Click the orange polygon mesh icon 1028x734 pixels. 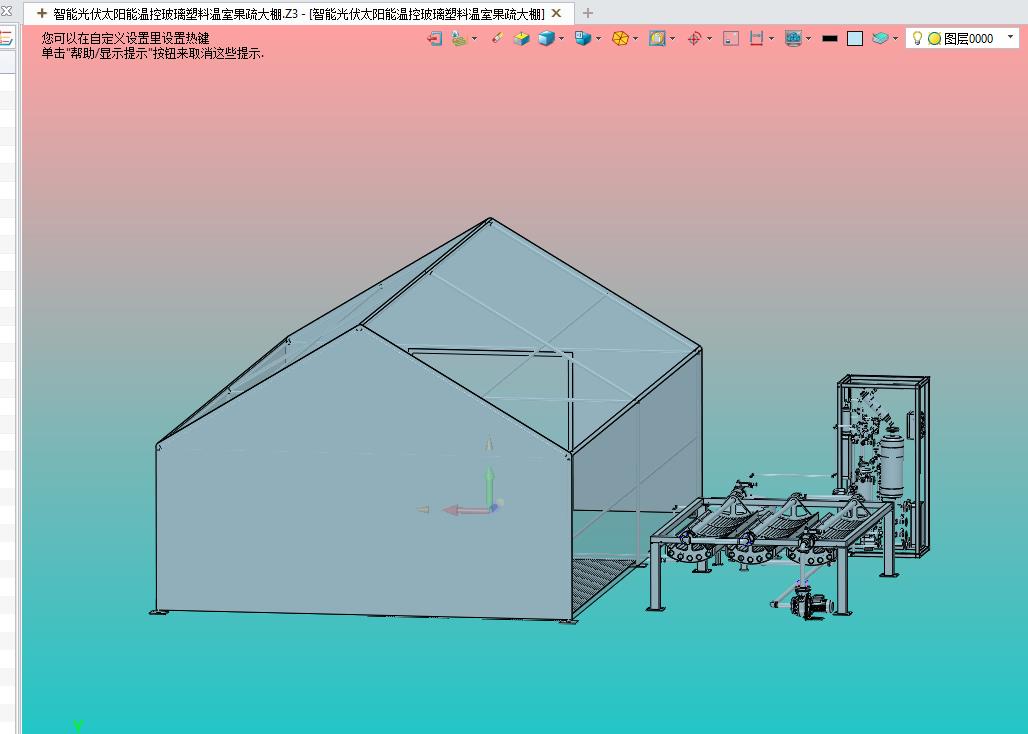[x=620, y=39]
